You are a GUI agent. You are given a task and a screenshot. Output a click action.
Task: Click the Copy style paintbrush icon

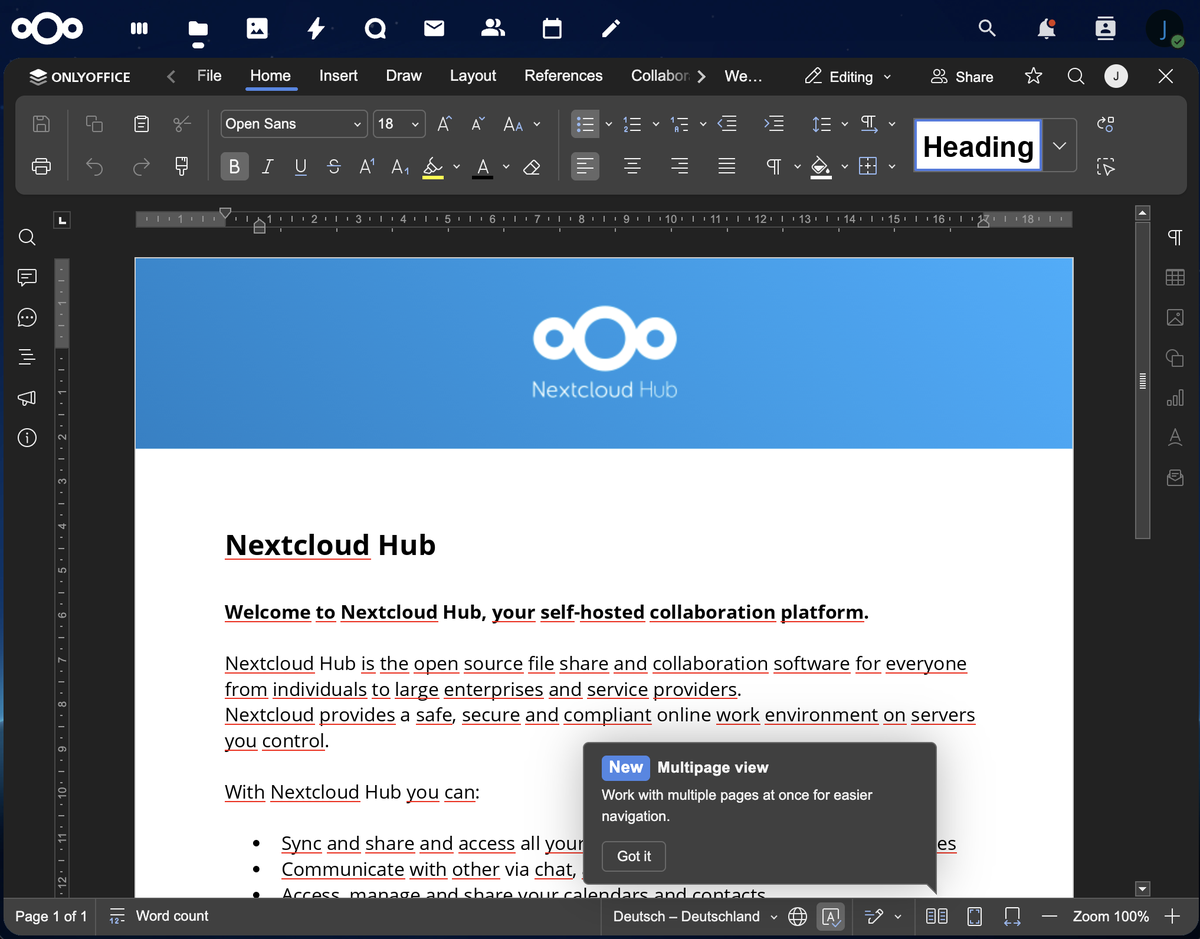click(x=181, y=167)
